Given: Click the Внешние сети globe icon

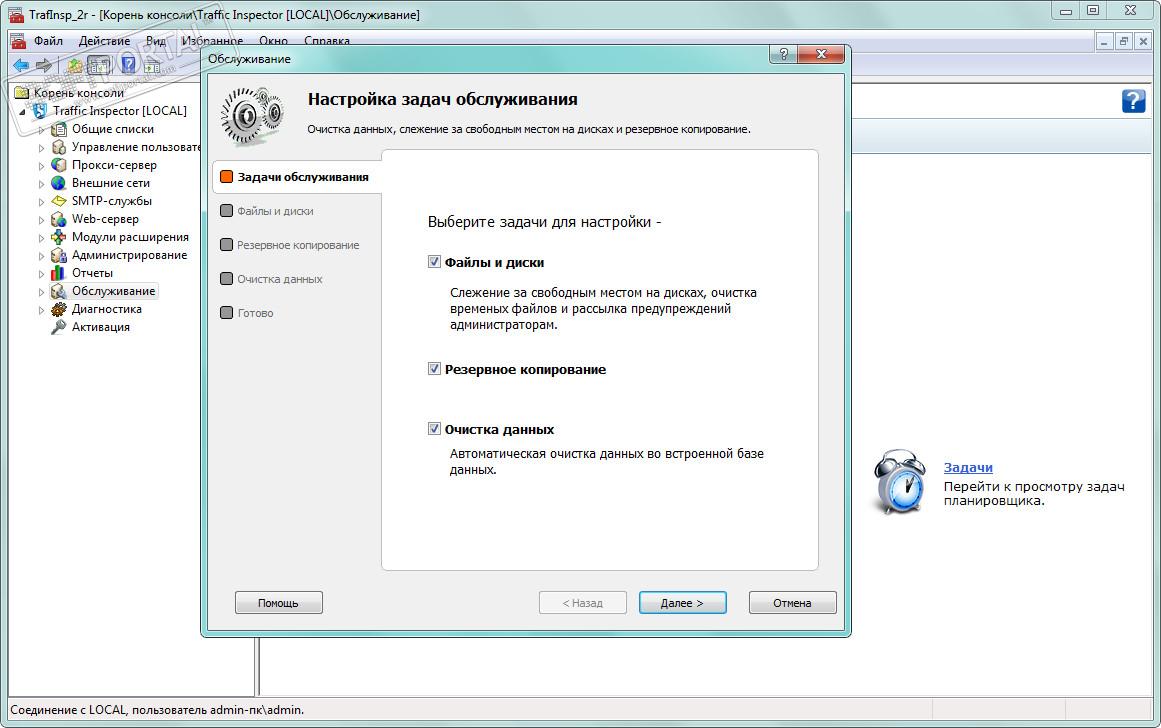Looking at the screenshot, I should tap(58, 183).
